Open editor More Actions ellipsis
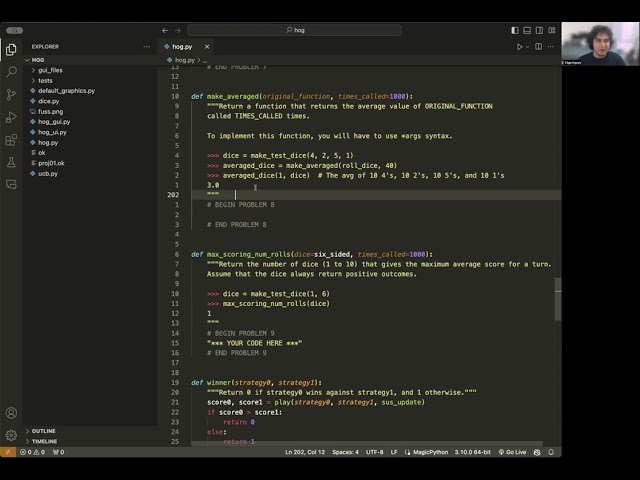This screenshot has height=480, width=640. (551, 47)
